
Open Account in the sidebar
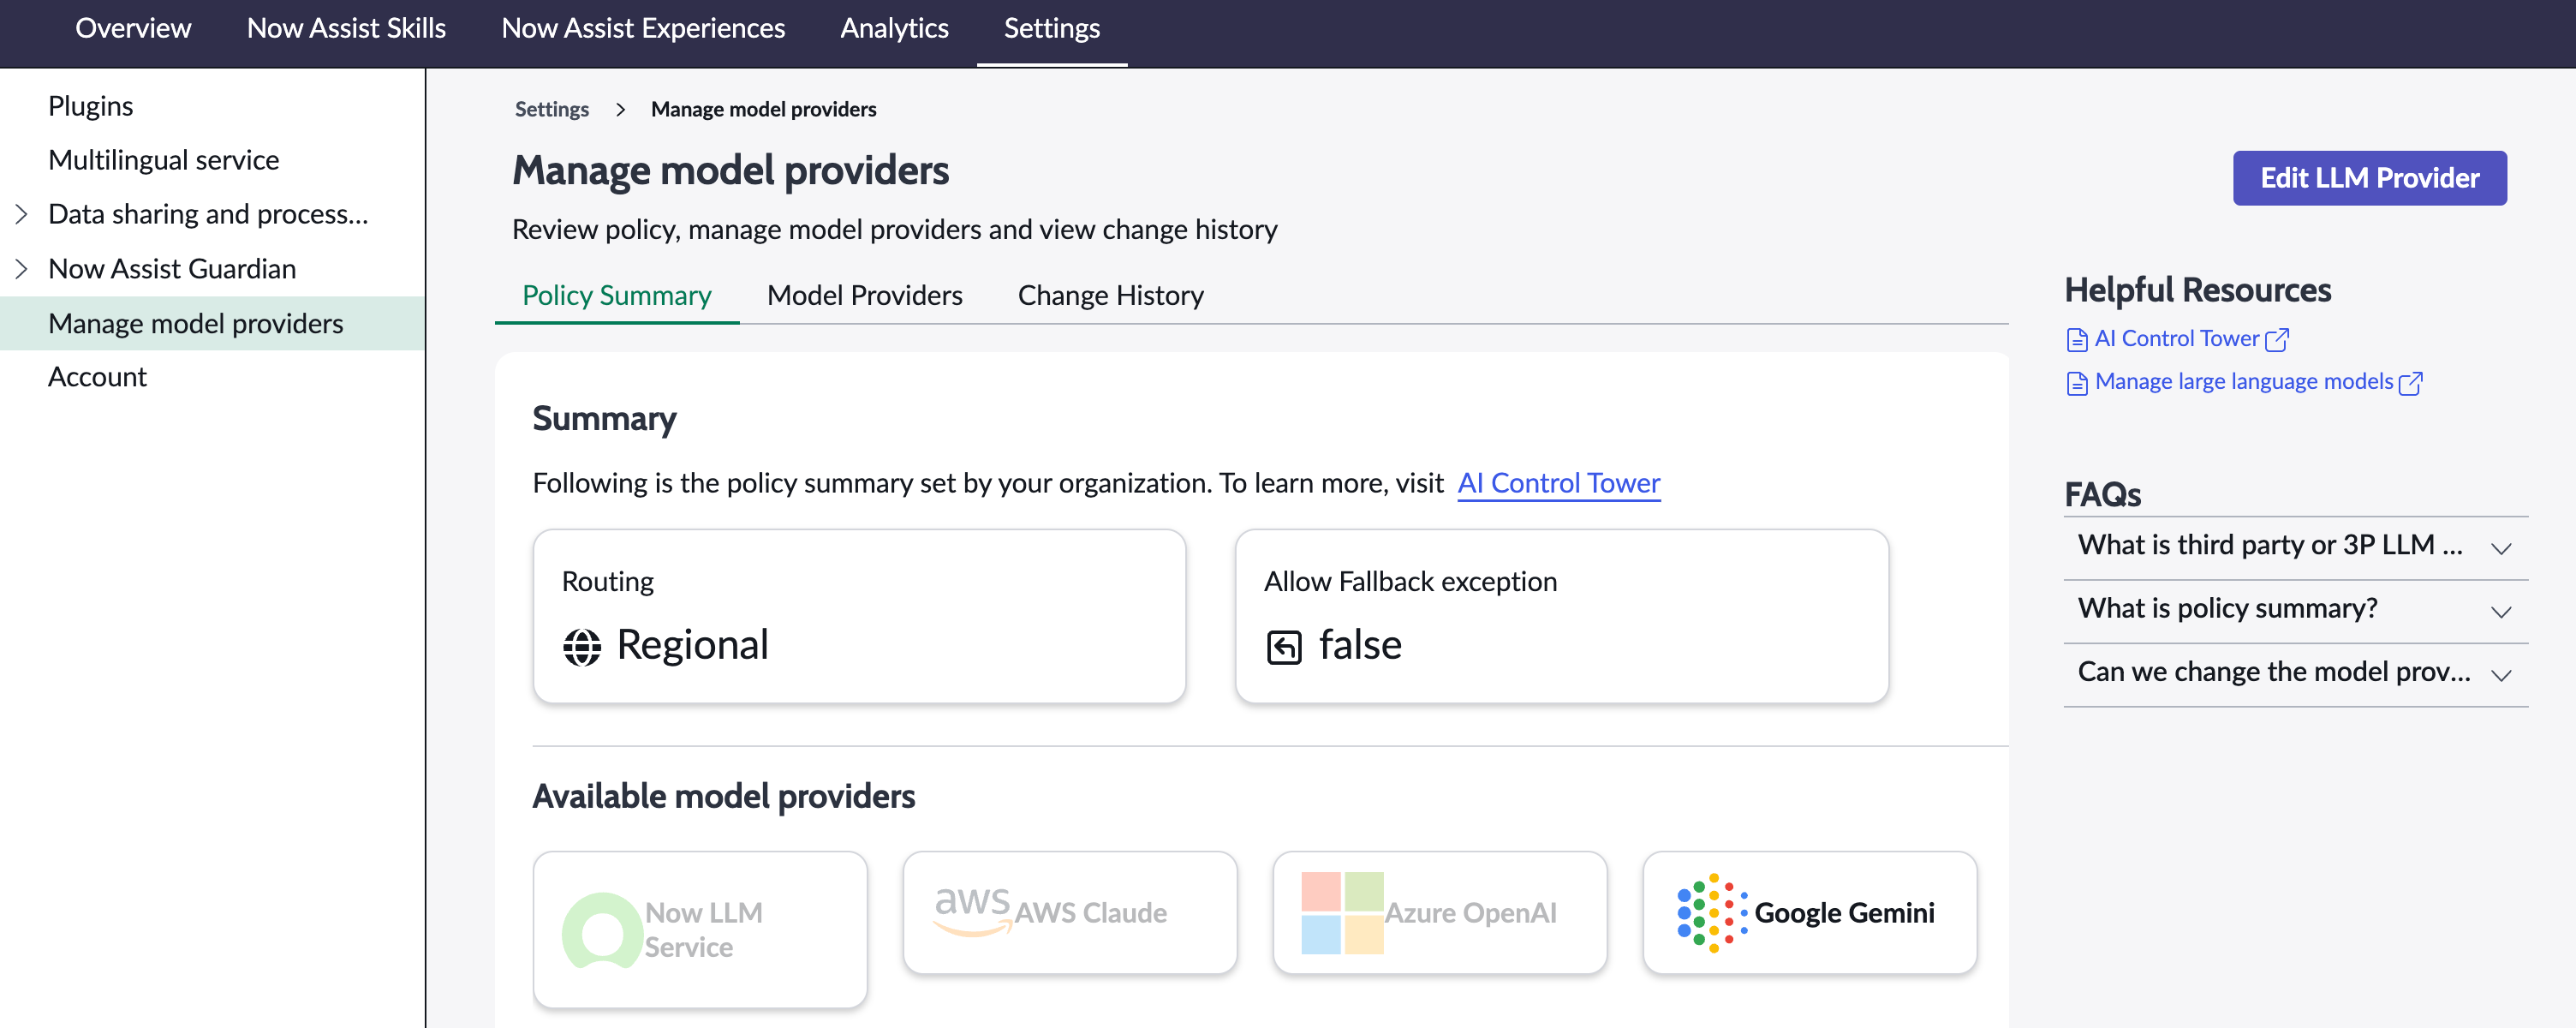coord(97,377)
